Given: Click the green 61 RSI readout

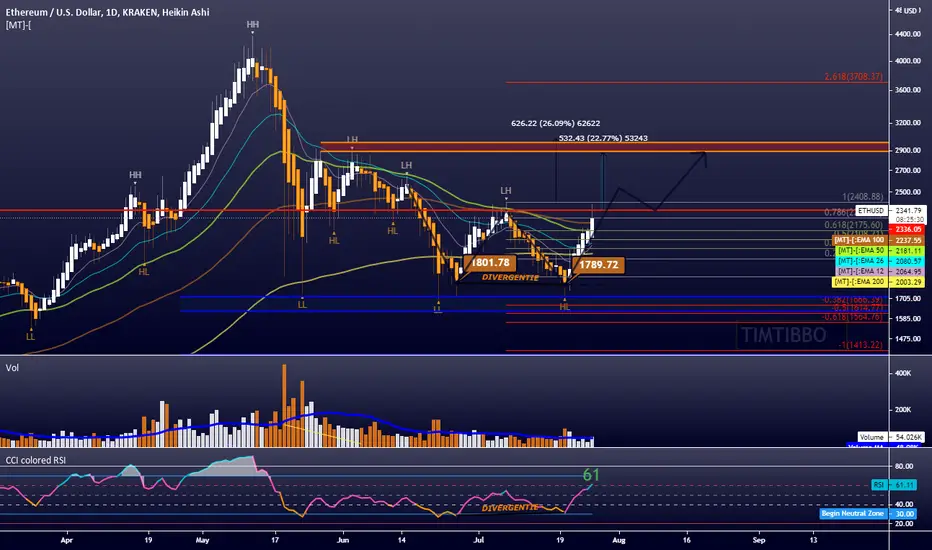Looking at the screenshot, I should 591,475.
